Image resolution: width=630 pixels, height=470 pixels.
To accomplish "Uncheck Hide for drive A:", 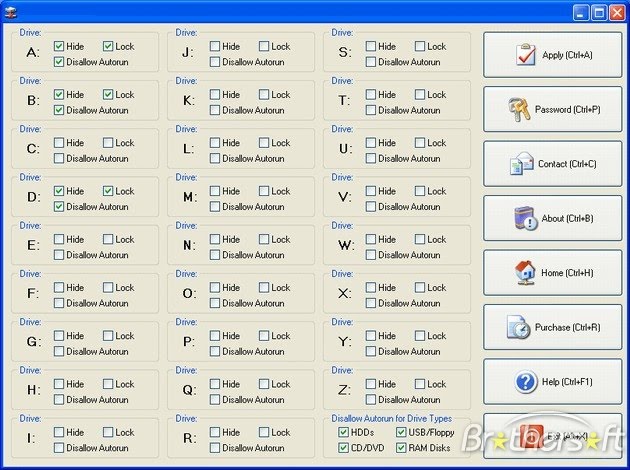I will coord(59,46).
